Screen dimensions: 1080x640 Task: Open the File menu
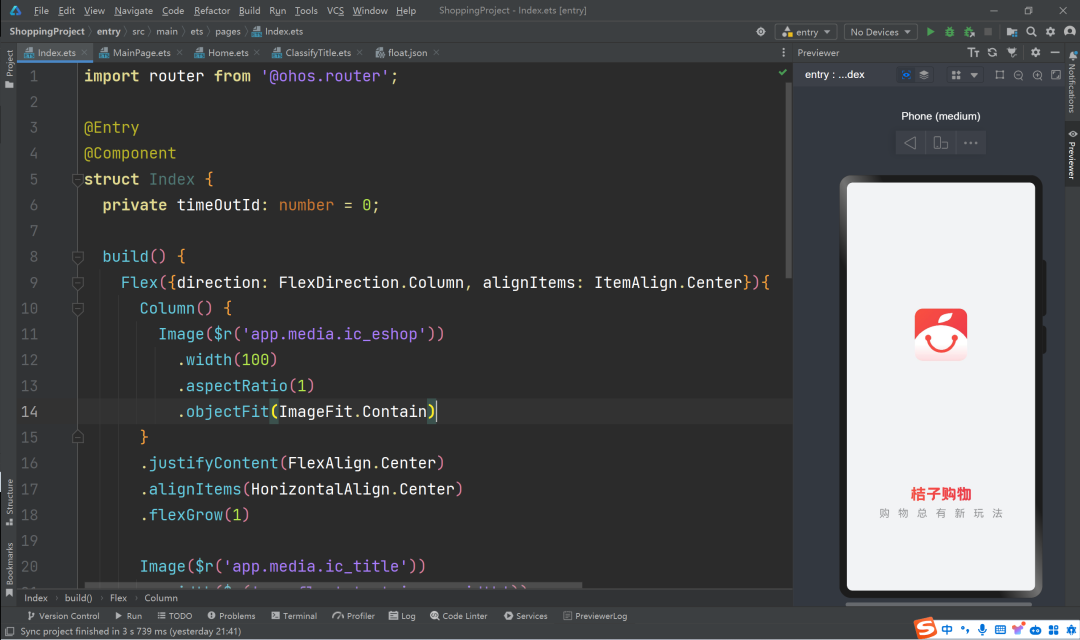point(41,10)
